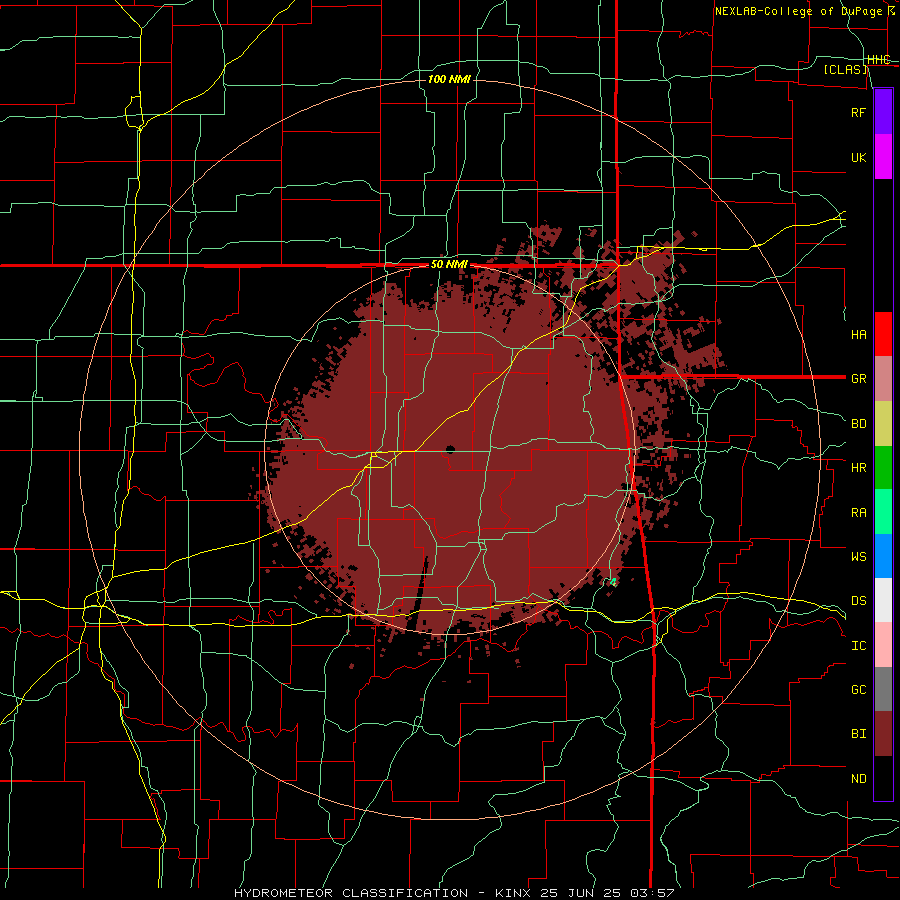Click the blue WS legend swatch

pyautogui.click(x=883, y=556)
